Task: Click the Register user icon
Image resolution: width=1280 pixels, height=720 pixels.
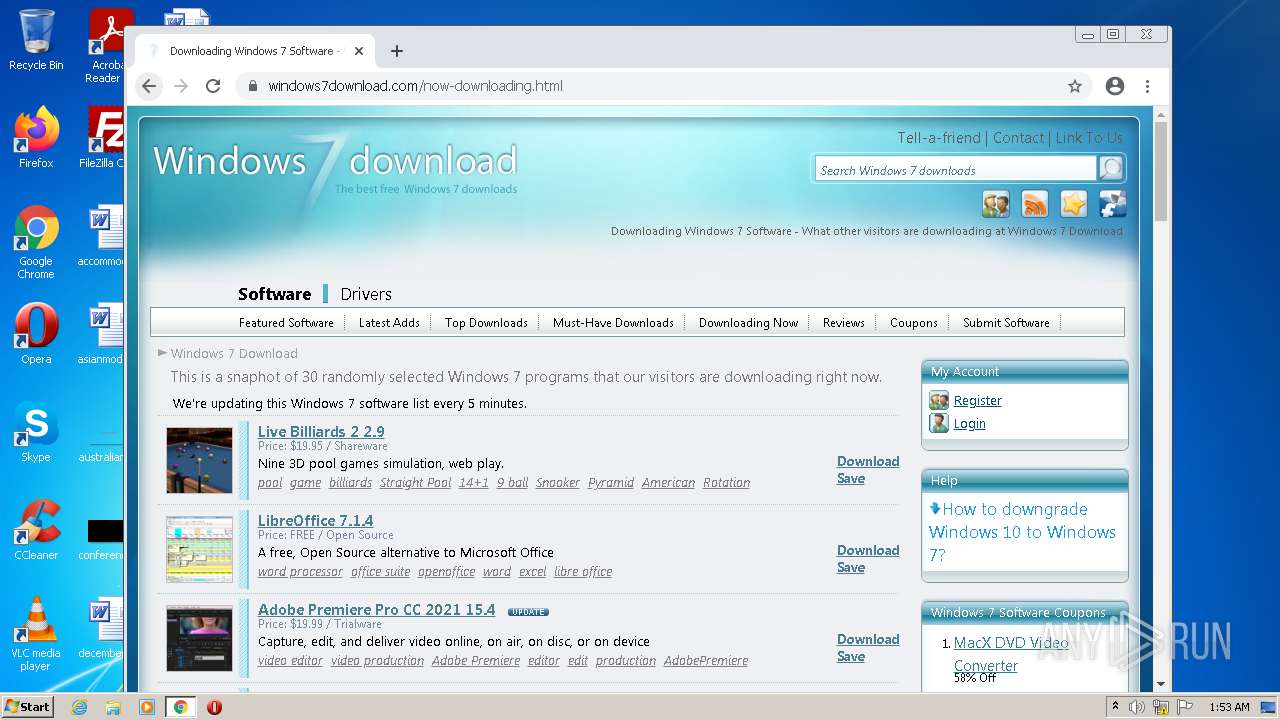Action: [939, 400]
